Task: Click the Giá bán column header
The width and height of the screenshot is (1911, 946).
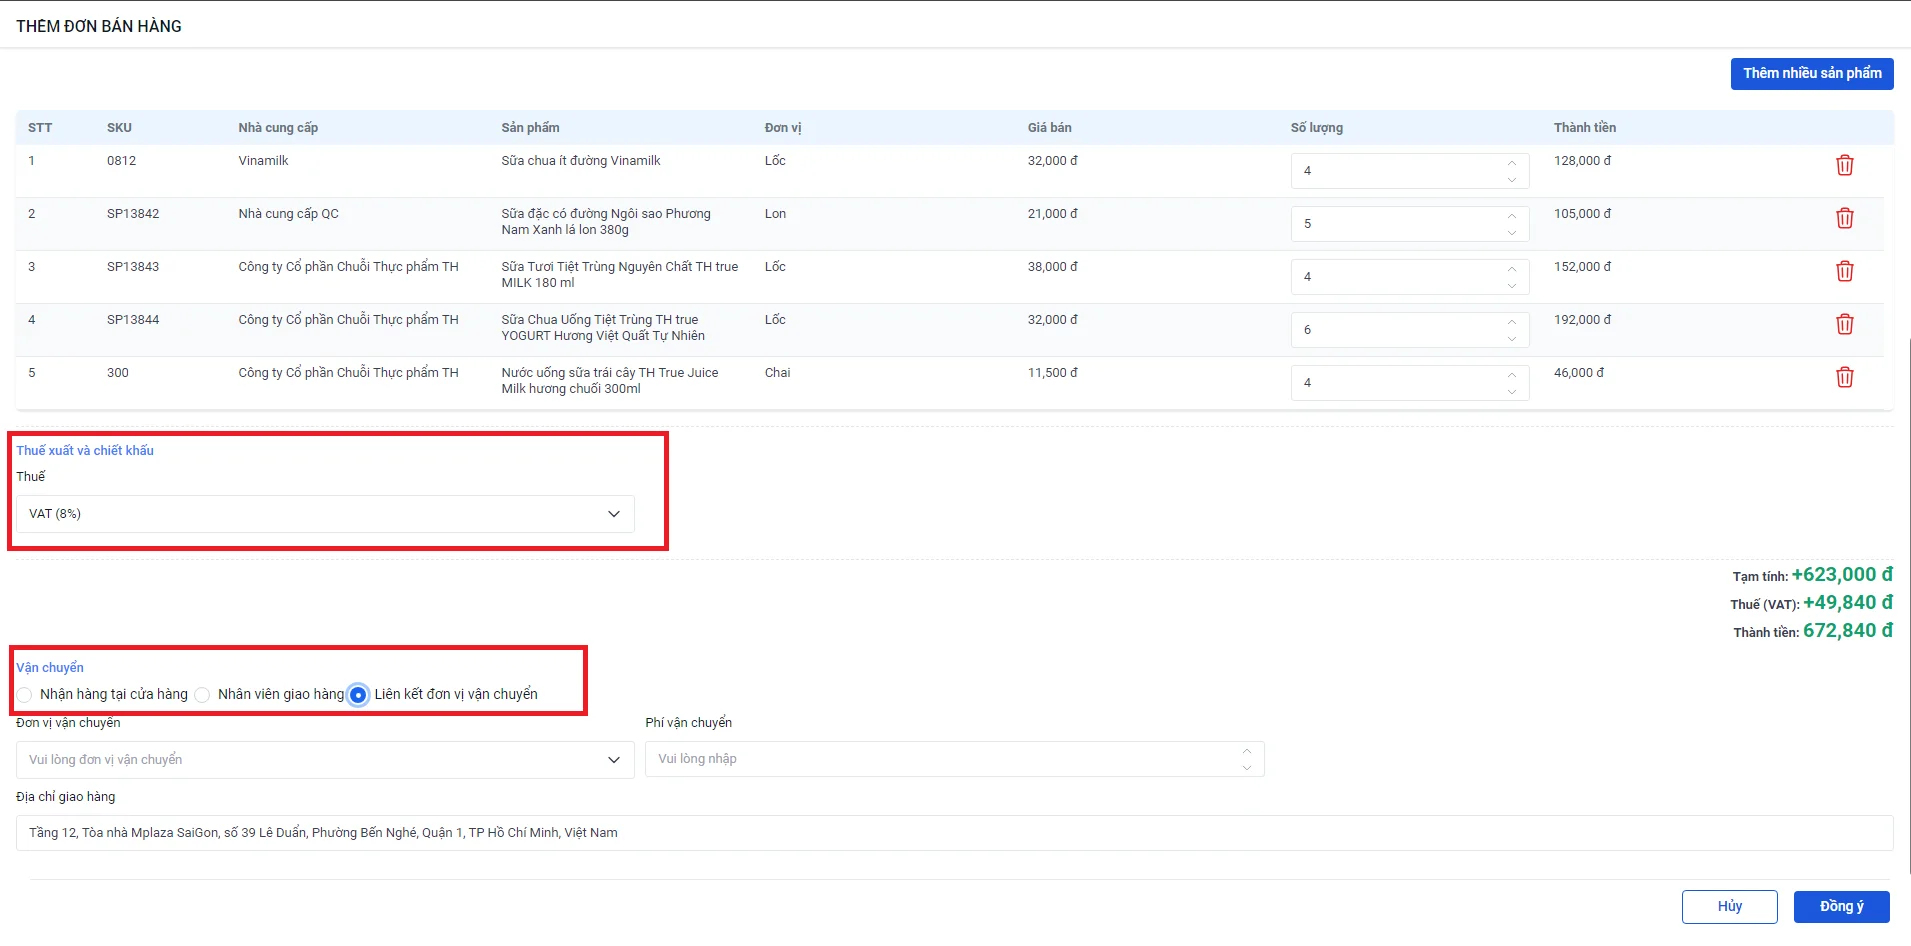Action: 1049,128
